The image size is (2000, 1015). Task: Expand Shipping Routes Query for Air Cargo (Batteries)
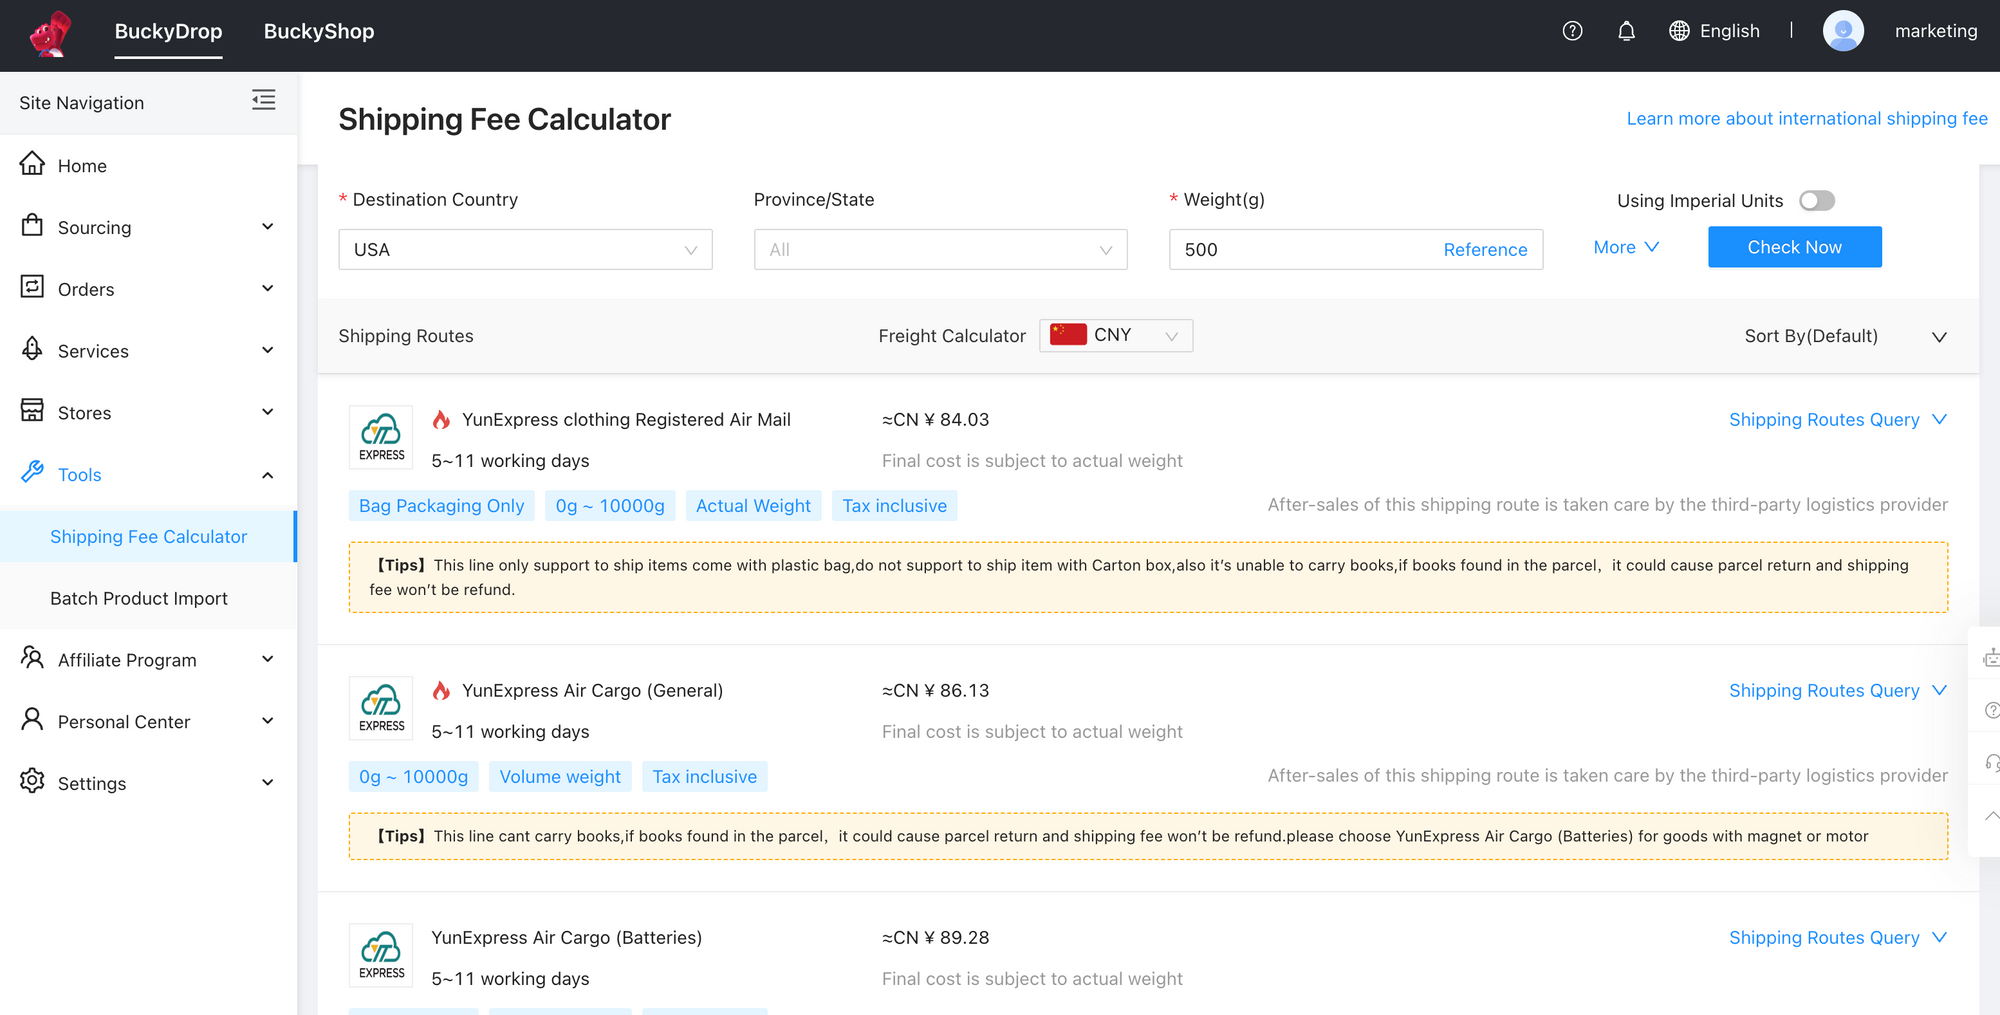(1837, 938)
